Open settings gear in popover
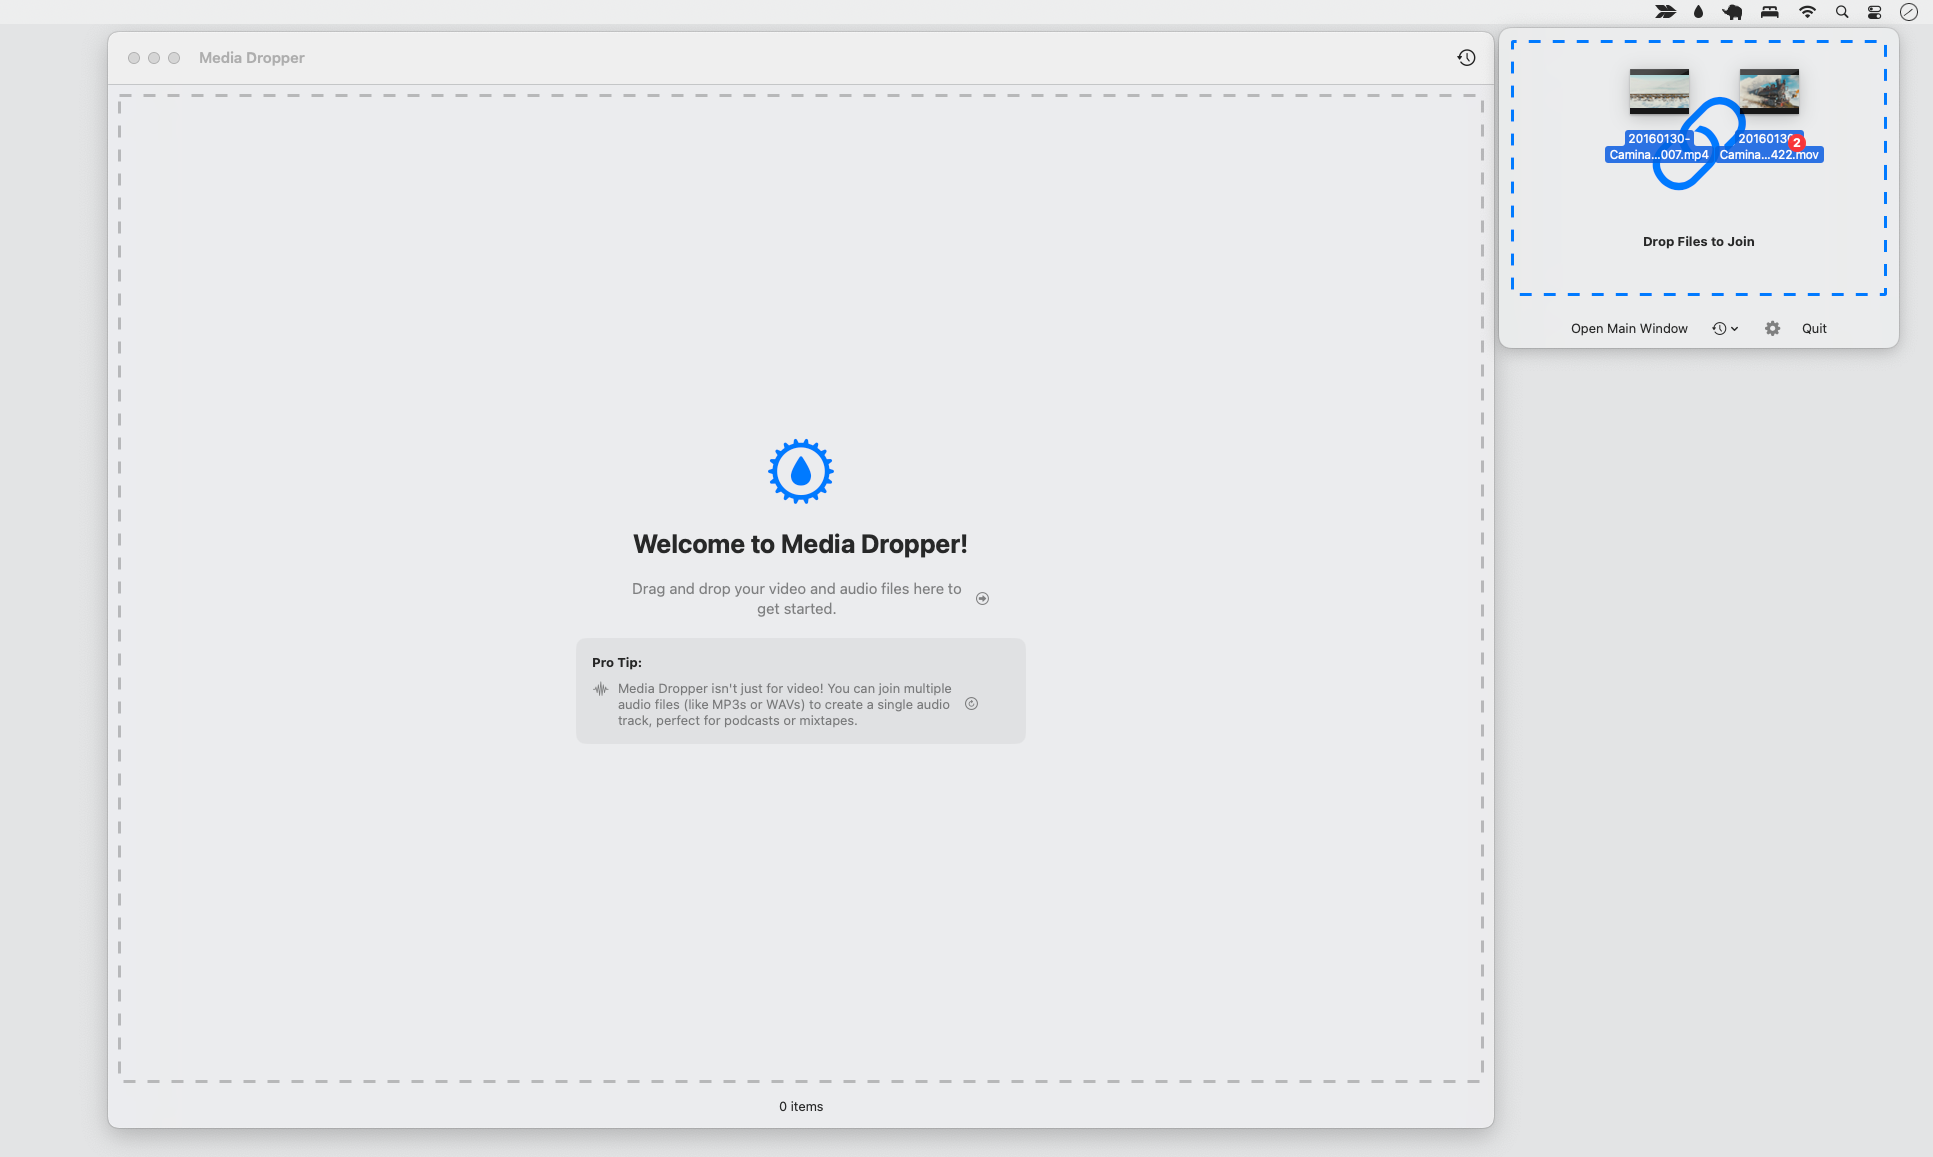The image size is (1933, 1157). tap(1772, 328)
